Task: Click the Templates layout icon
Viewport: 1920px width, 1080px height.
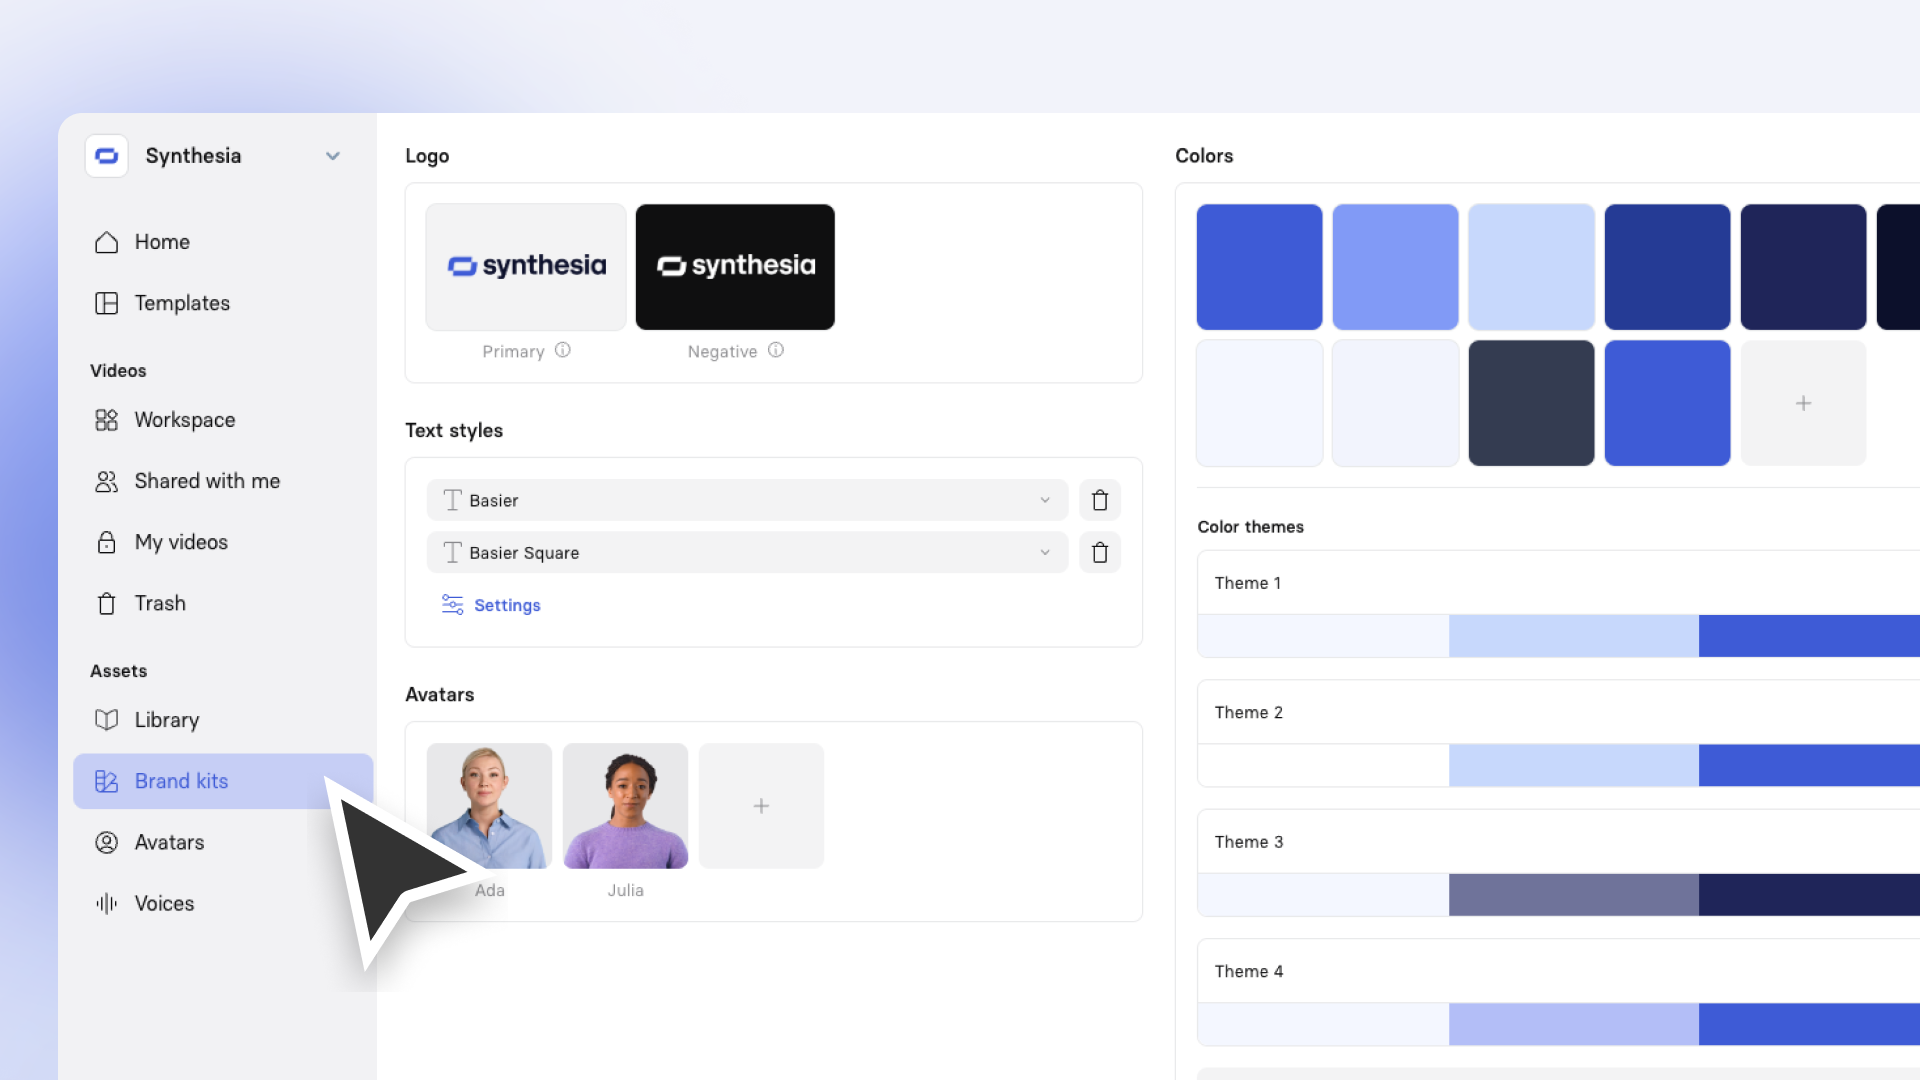Action: click(x=106, y=303)
